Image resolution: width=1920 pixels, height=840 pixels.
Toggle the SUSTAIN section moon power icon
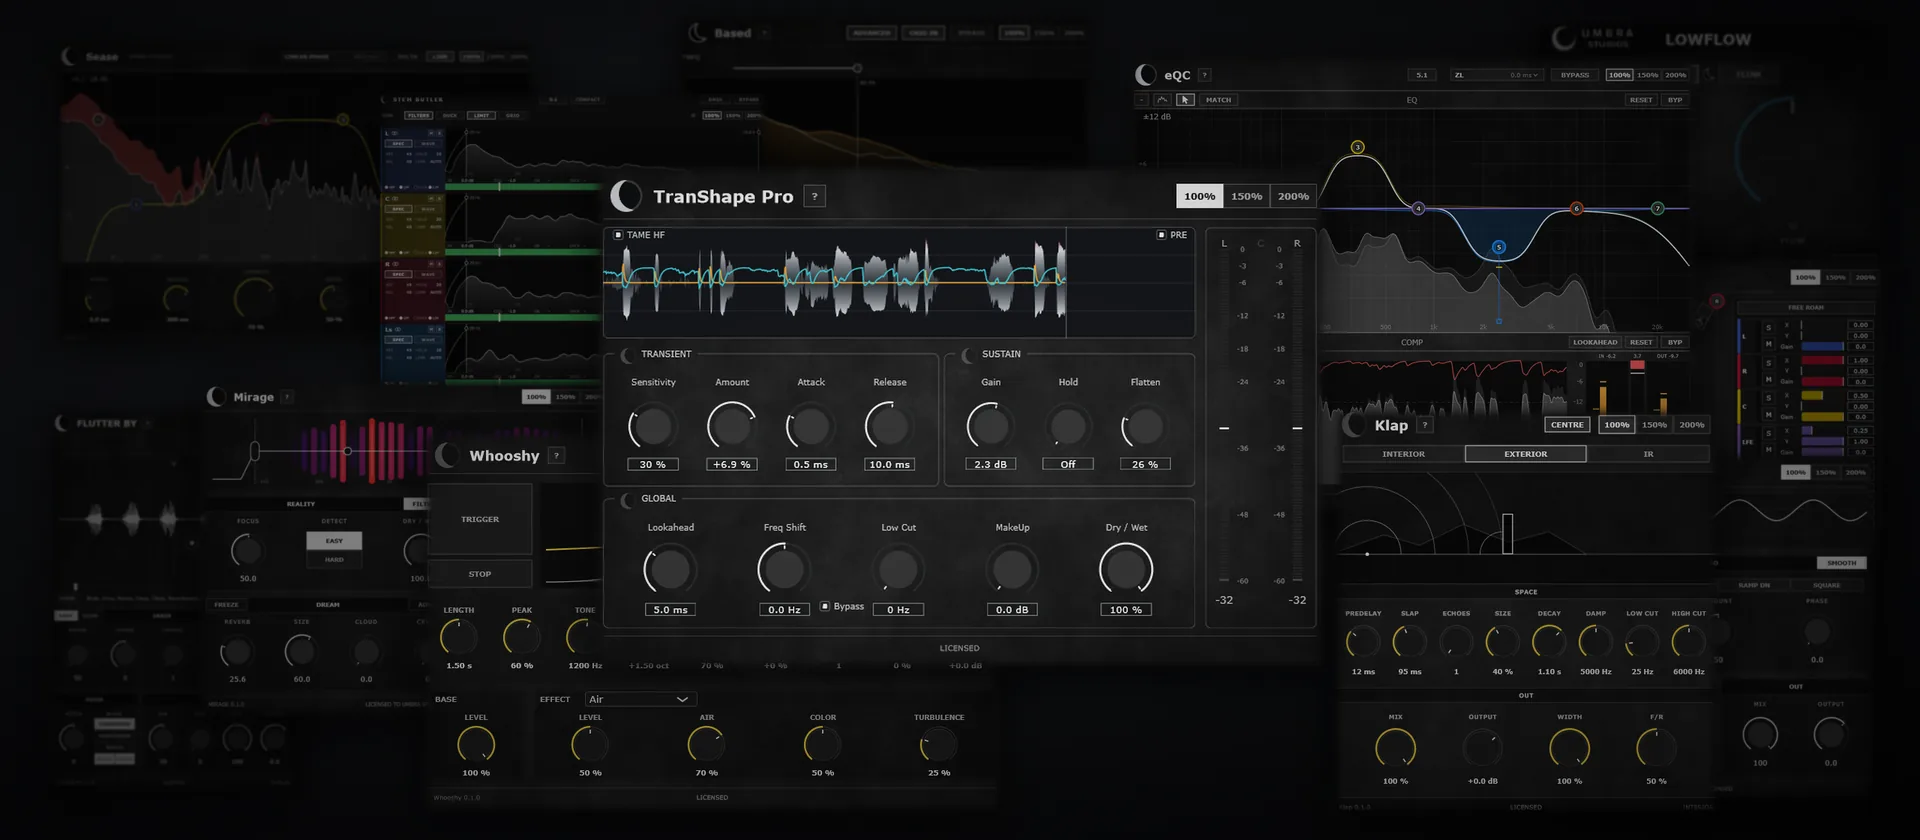pos(968,355)
